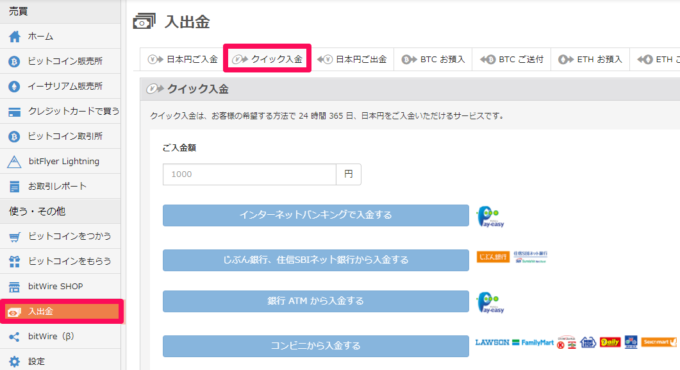Click the bitWire SHOP store icon
680x370 pixels.
coord(14,287)
